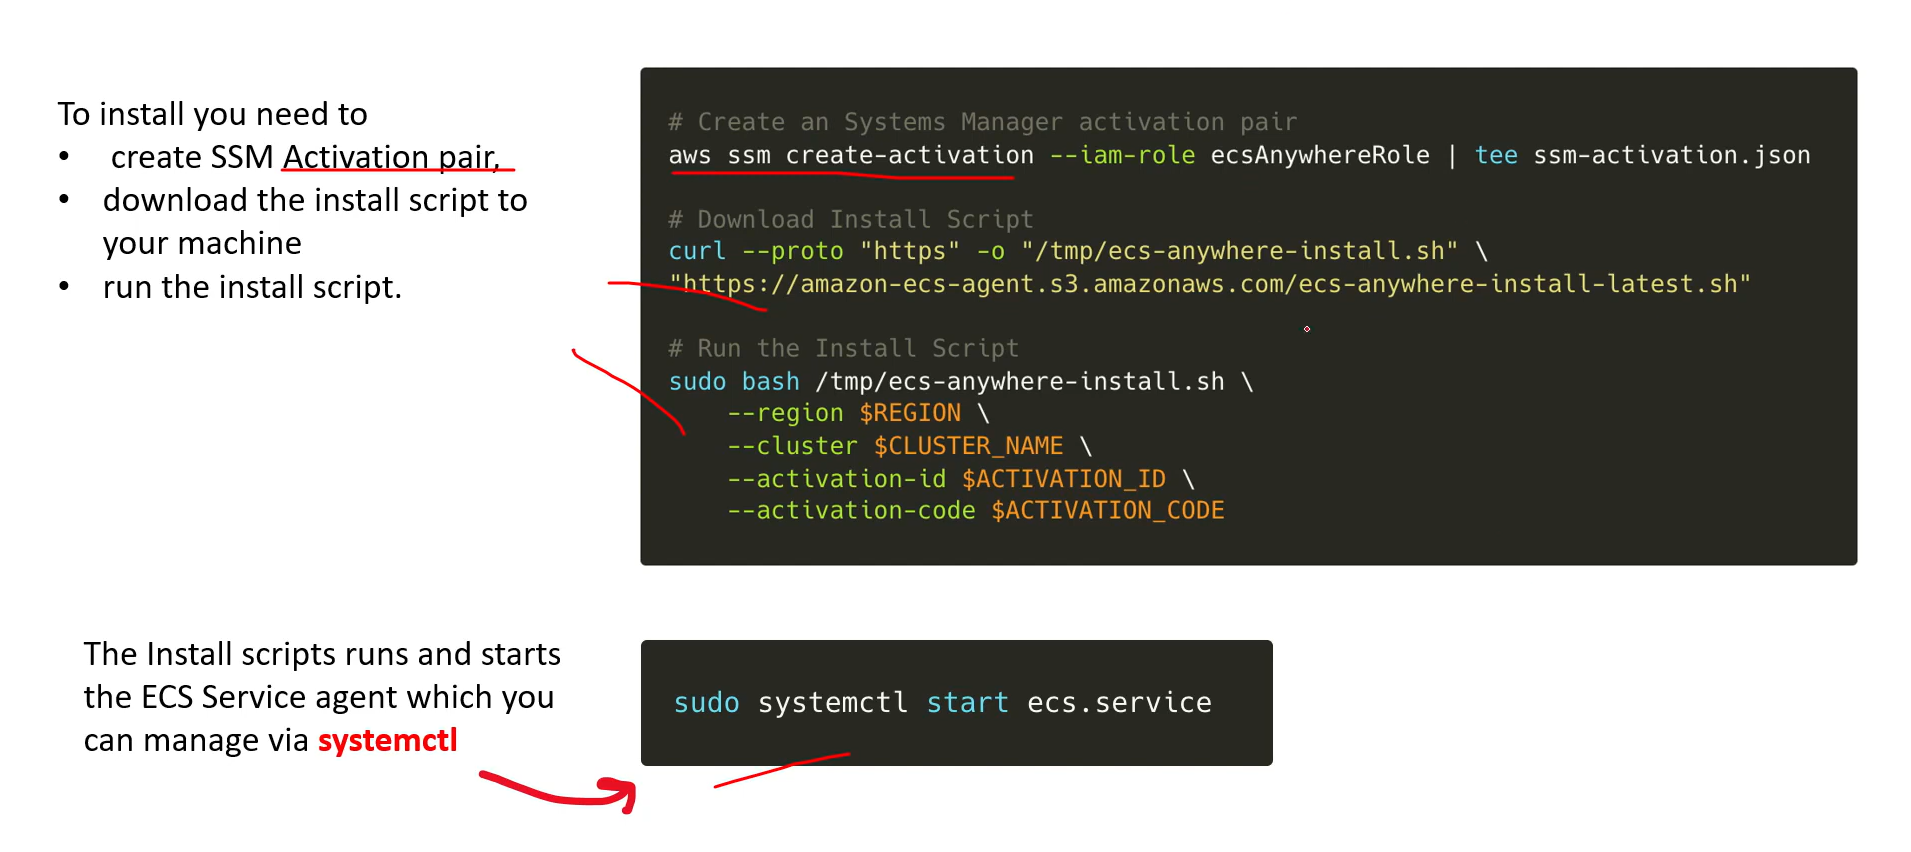Select the "ssm-activation.json" file name
The image size is (1911, 852).
coord(1672,155)
